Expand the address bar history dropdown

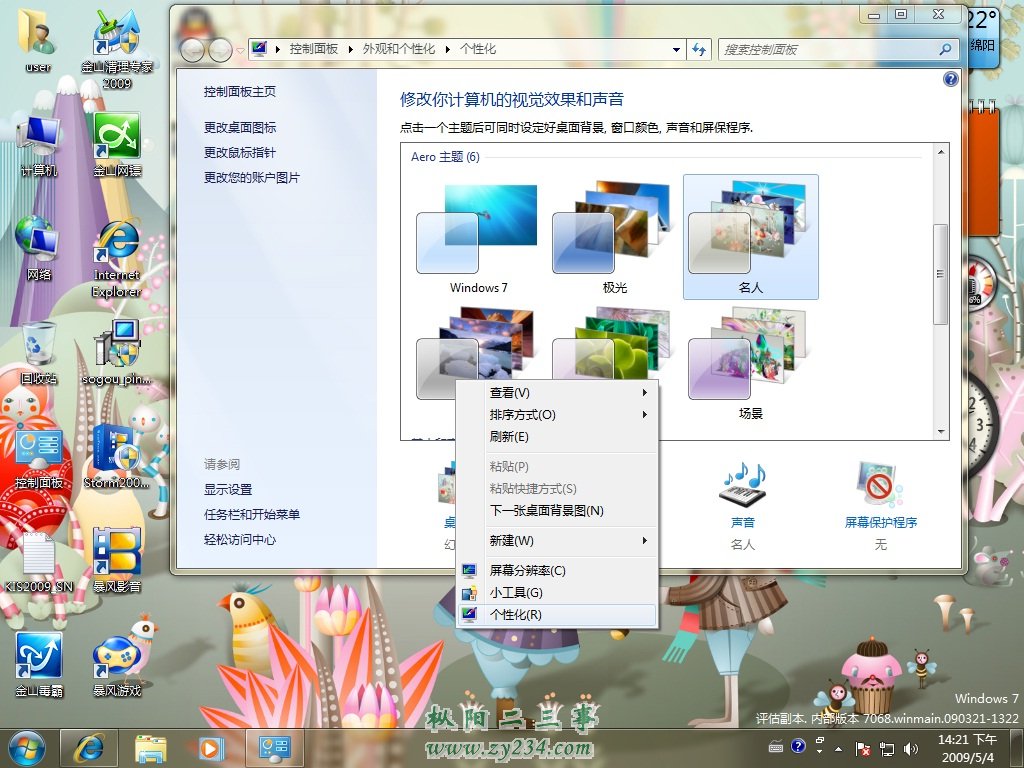(x=676, y=50)
